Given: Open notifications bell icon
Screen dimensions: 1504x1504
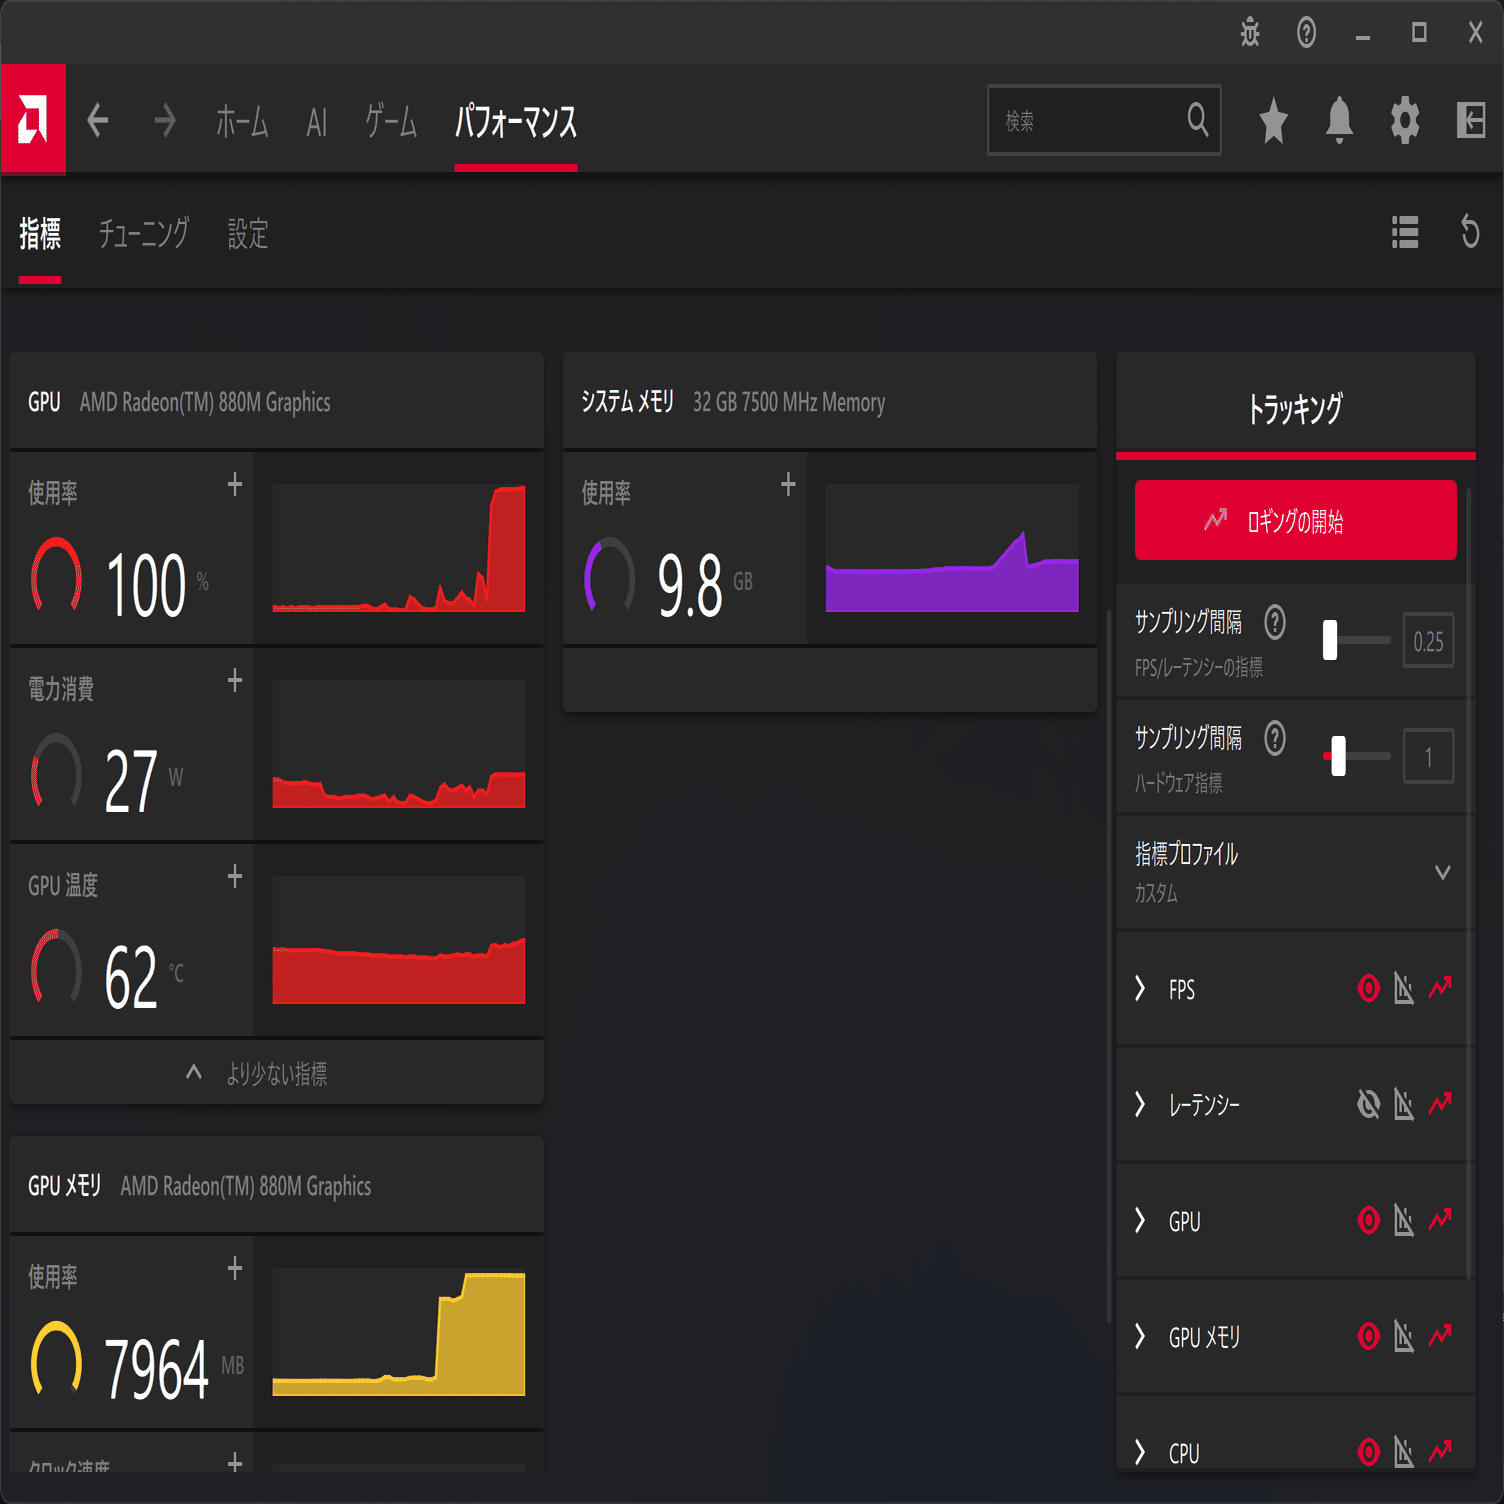Looking at the screenshot, I should click(x=1339, y=121).
